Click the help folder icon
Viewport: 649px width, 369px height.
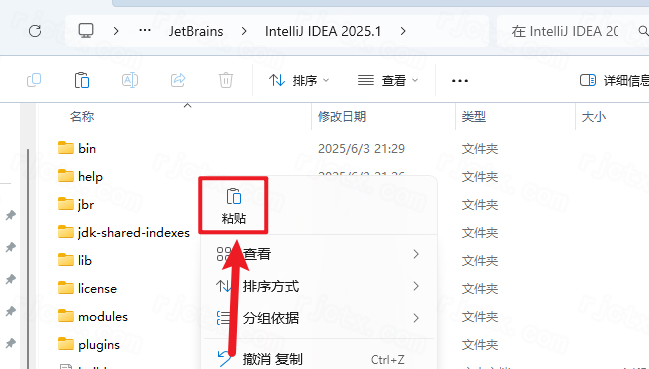point(66,176)
